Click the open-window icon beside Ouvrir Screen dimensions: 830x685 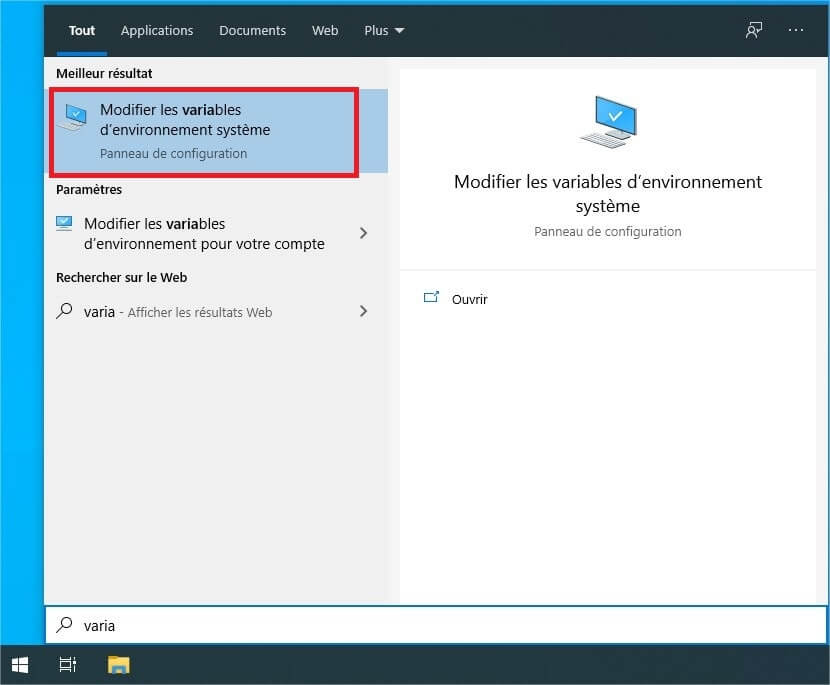click(x=431, y=298)
